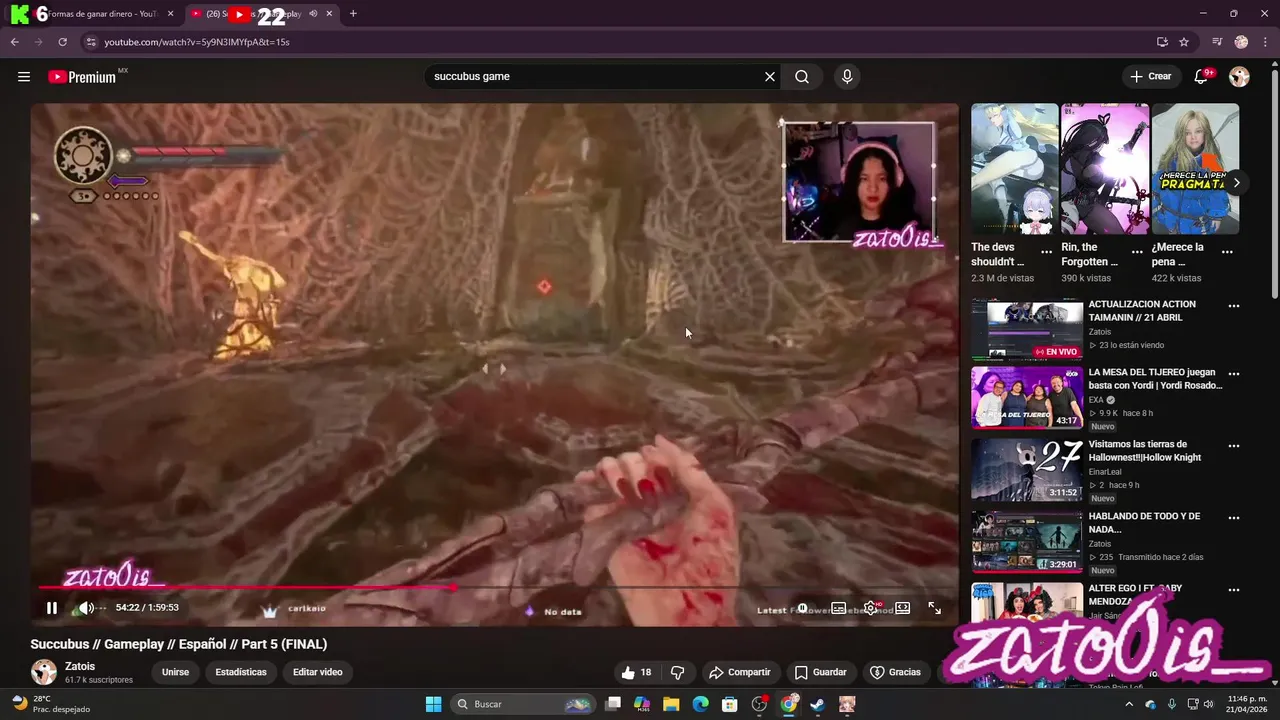Viewport: 1280px width, 720px height.
Task: Open the Windows Start menu
Action: coord(433,704)
